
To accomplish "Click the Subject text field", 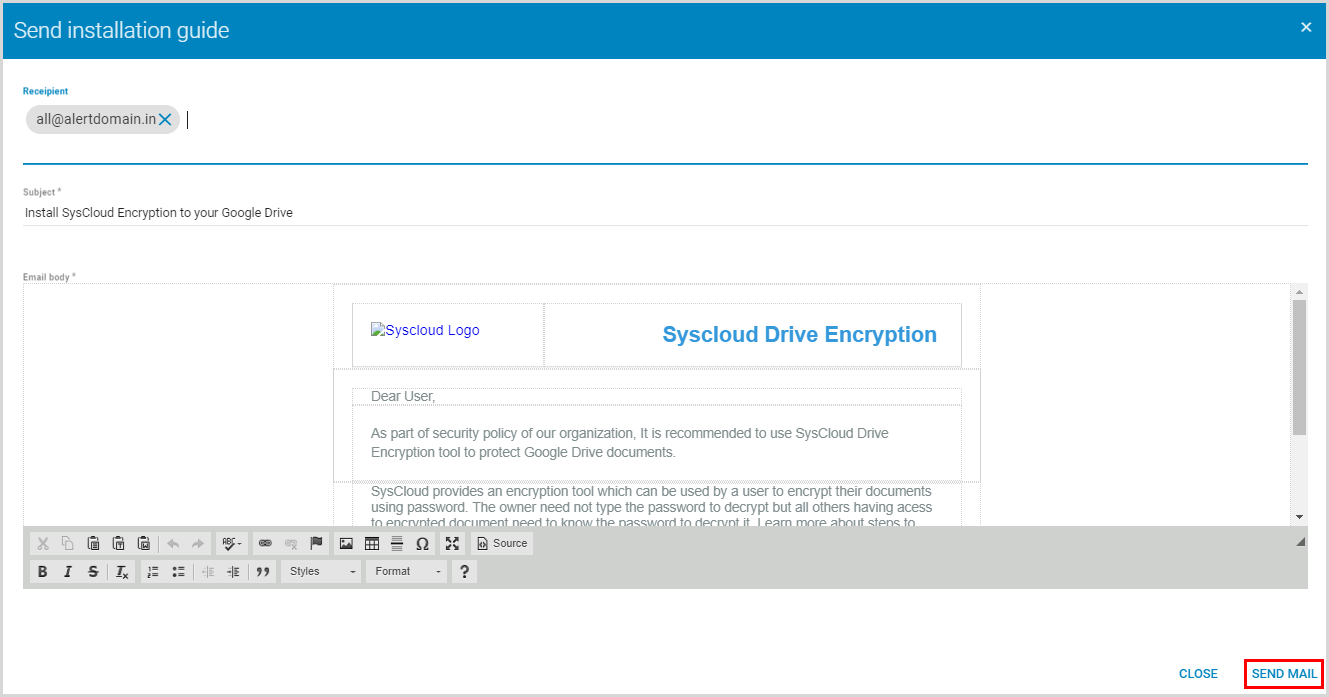I will click(x=665, y=213).
